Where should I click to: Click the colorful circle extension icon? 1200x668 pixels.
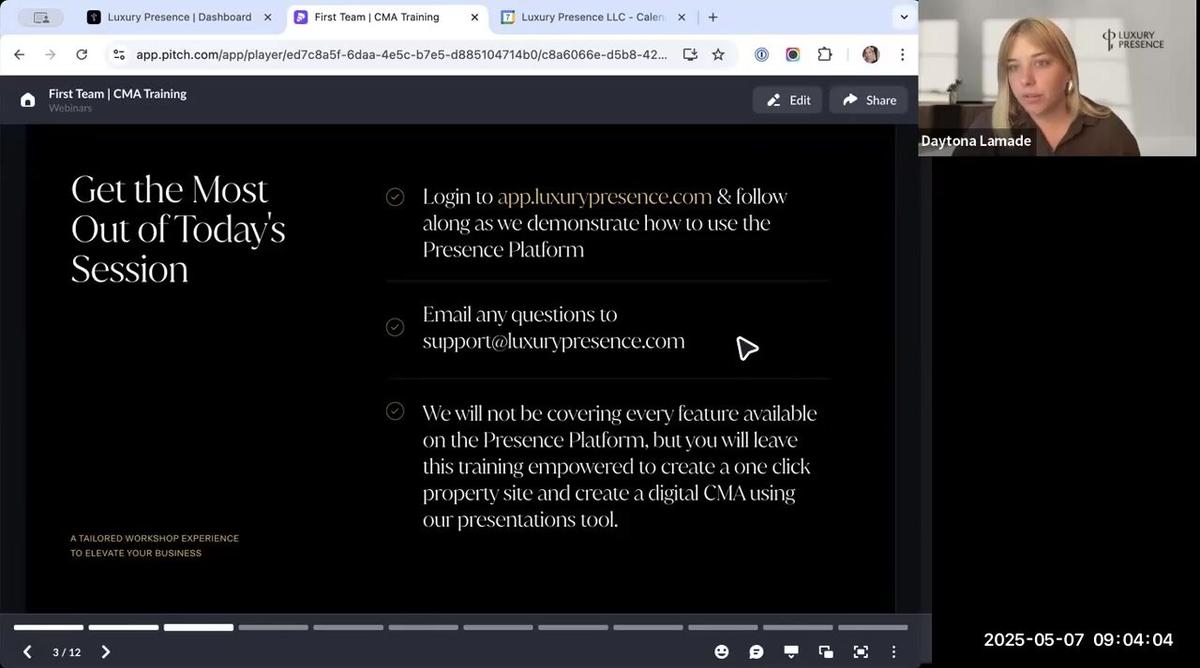[793, 55]
